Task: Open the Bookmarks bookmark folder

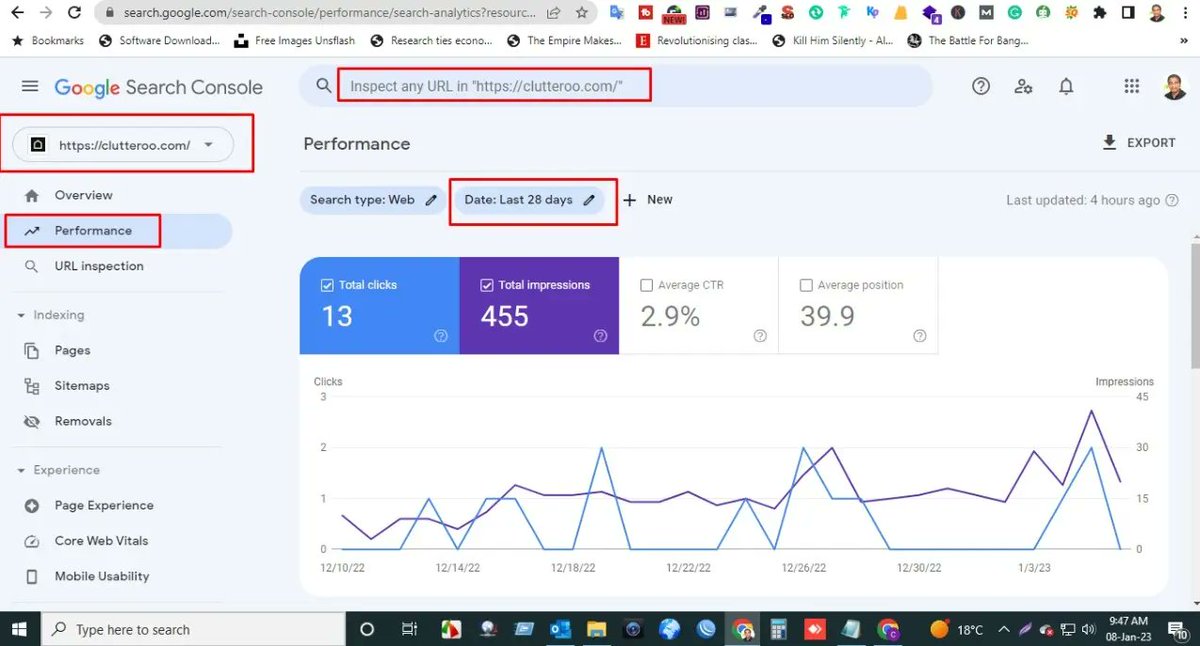Action: 49,41
